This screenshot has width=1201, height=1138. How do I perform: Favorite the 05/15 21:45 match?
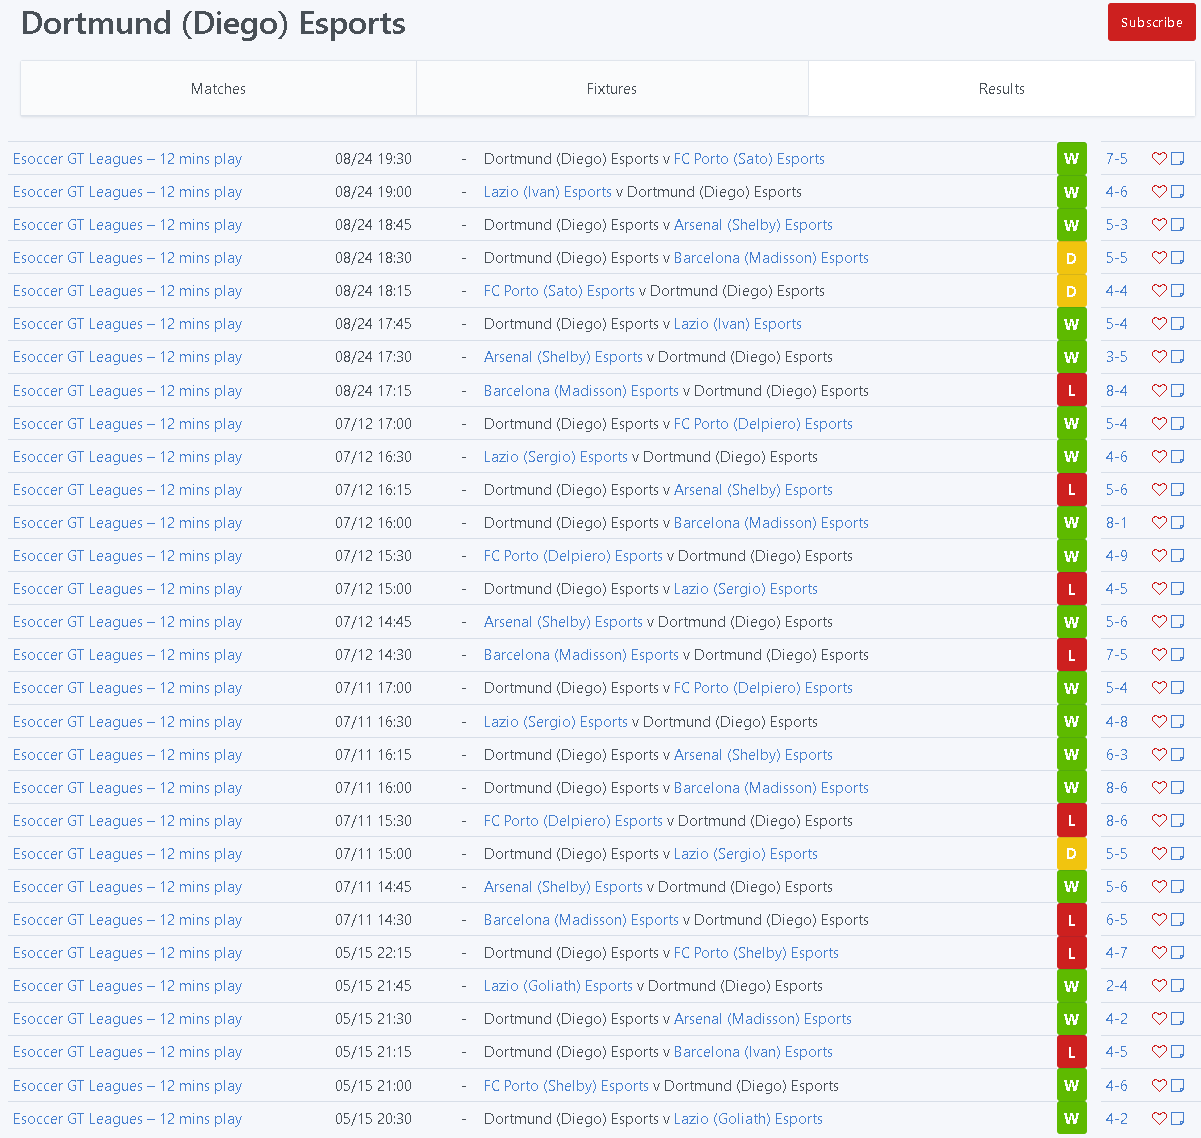coord(1159,985)
